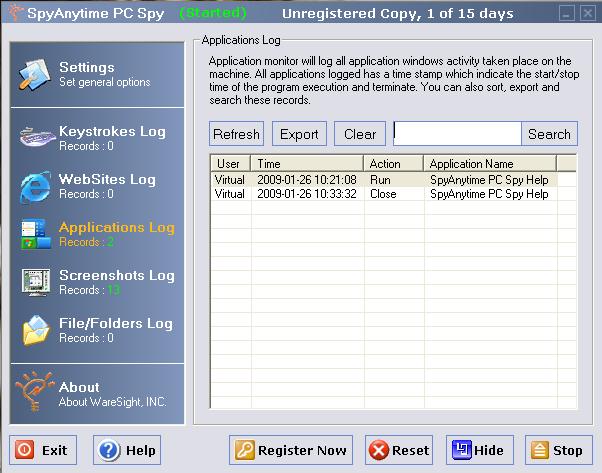Screen dimensions: 602x473
Task: Click the Settings document-and-wrench icon
Action: pos(35,74)
